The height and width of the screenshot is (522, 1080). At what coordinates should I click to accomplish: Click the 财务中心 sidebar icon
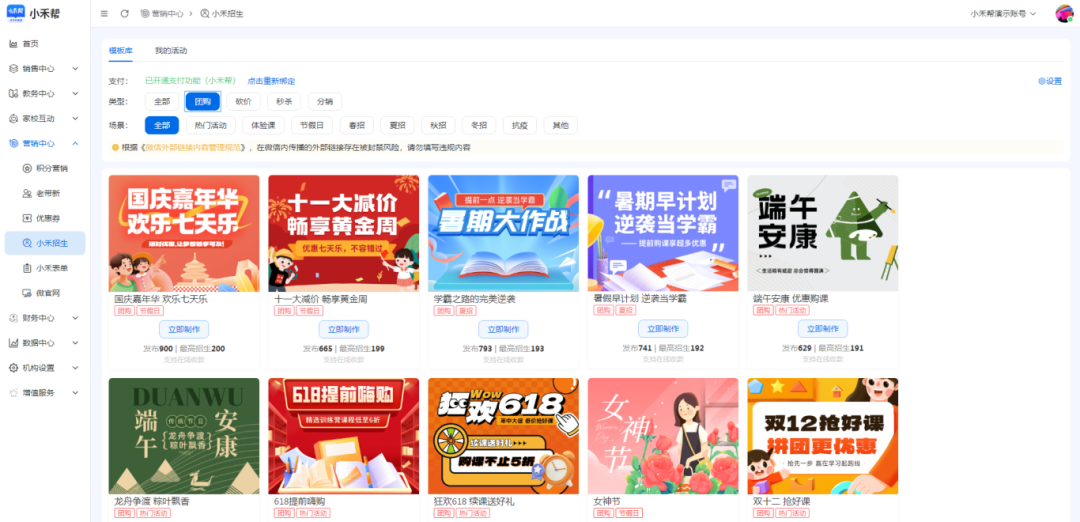pyautogui.click(x=13, y=318)
